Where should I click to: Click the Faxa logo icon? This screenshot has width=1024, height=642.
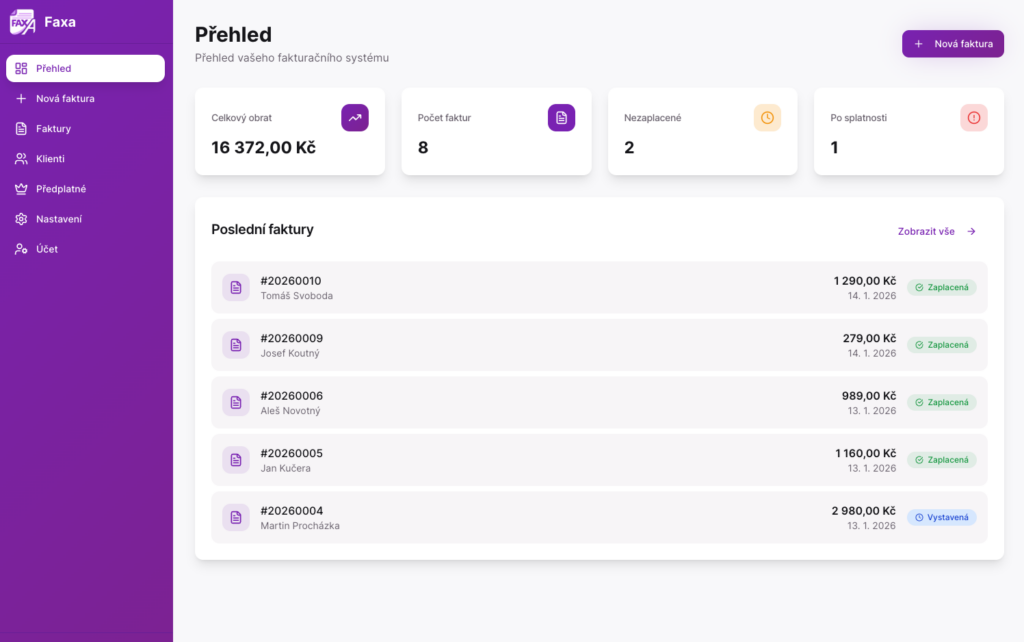coord(22,22)
